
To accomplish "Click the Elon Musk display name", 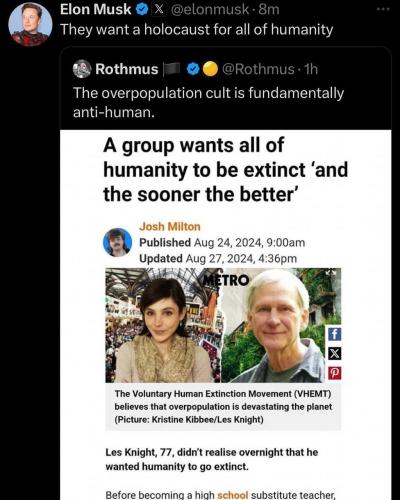I will click(95, 10).
